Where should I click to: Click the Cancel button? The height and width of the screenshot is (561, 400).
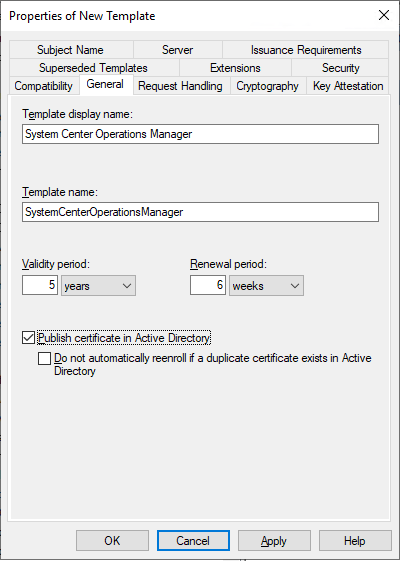193,541
